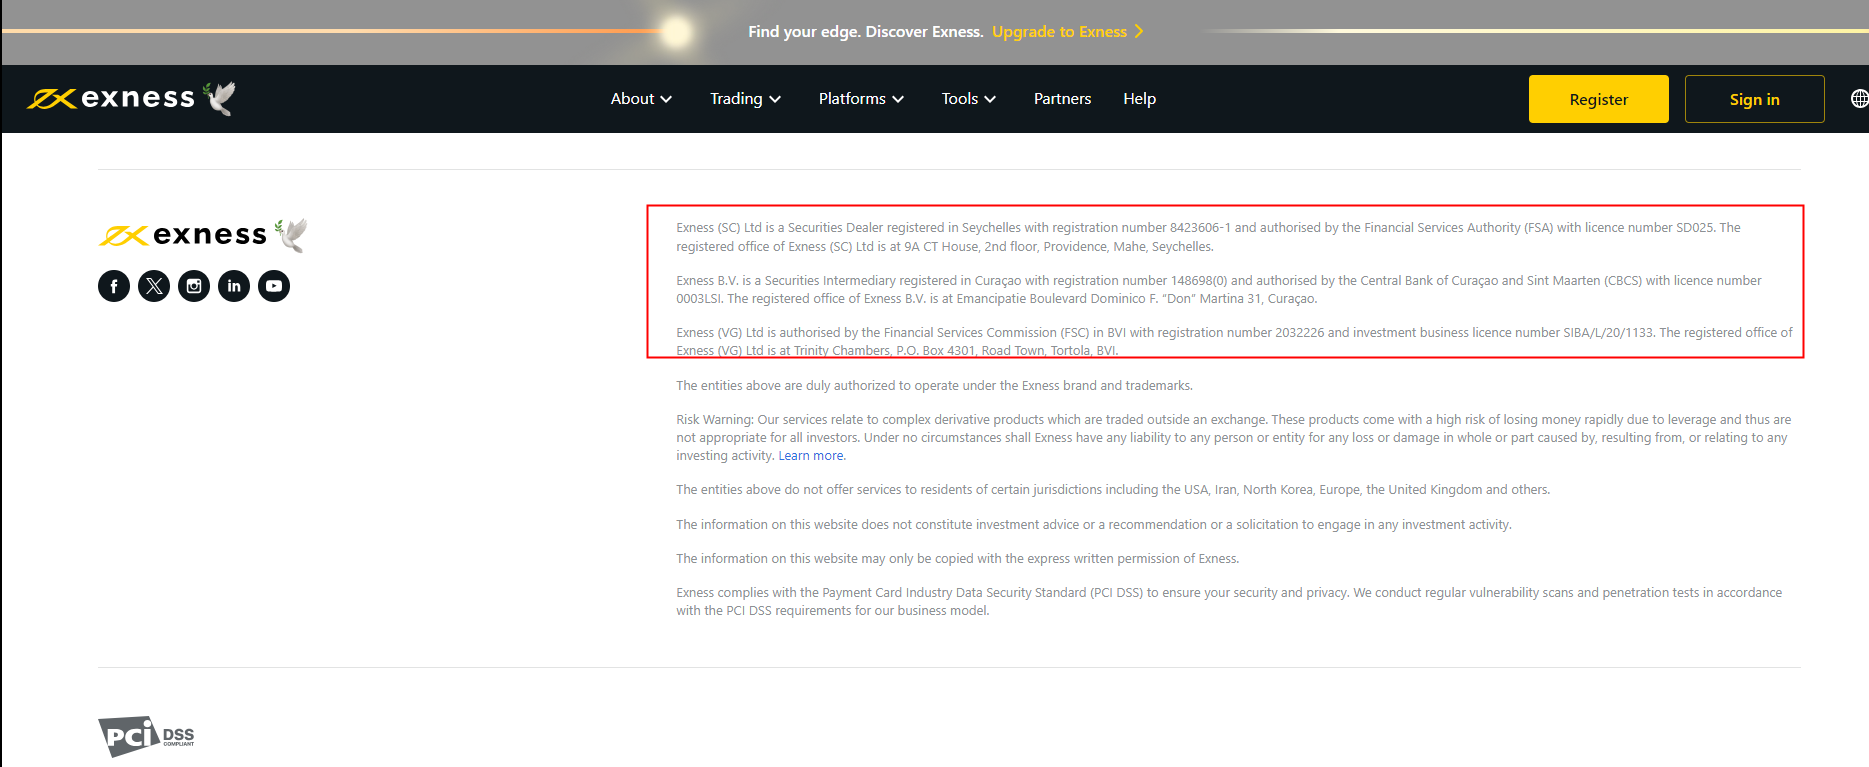Screen dimensions: 1869x767
Task: Click the 'duly authorized to operate' sentence
Action: point(934,386)
